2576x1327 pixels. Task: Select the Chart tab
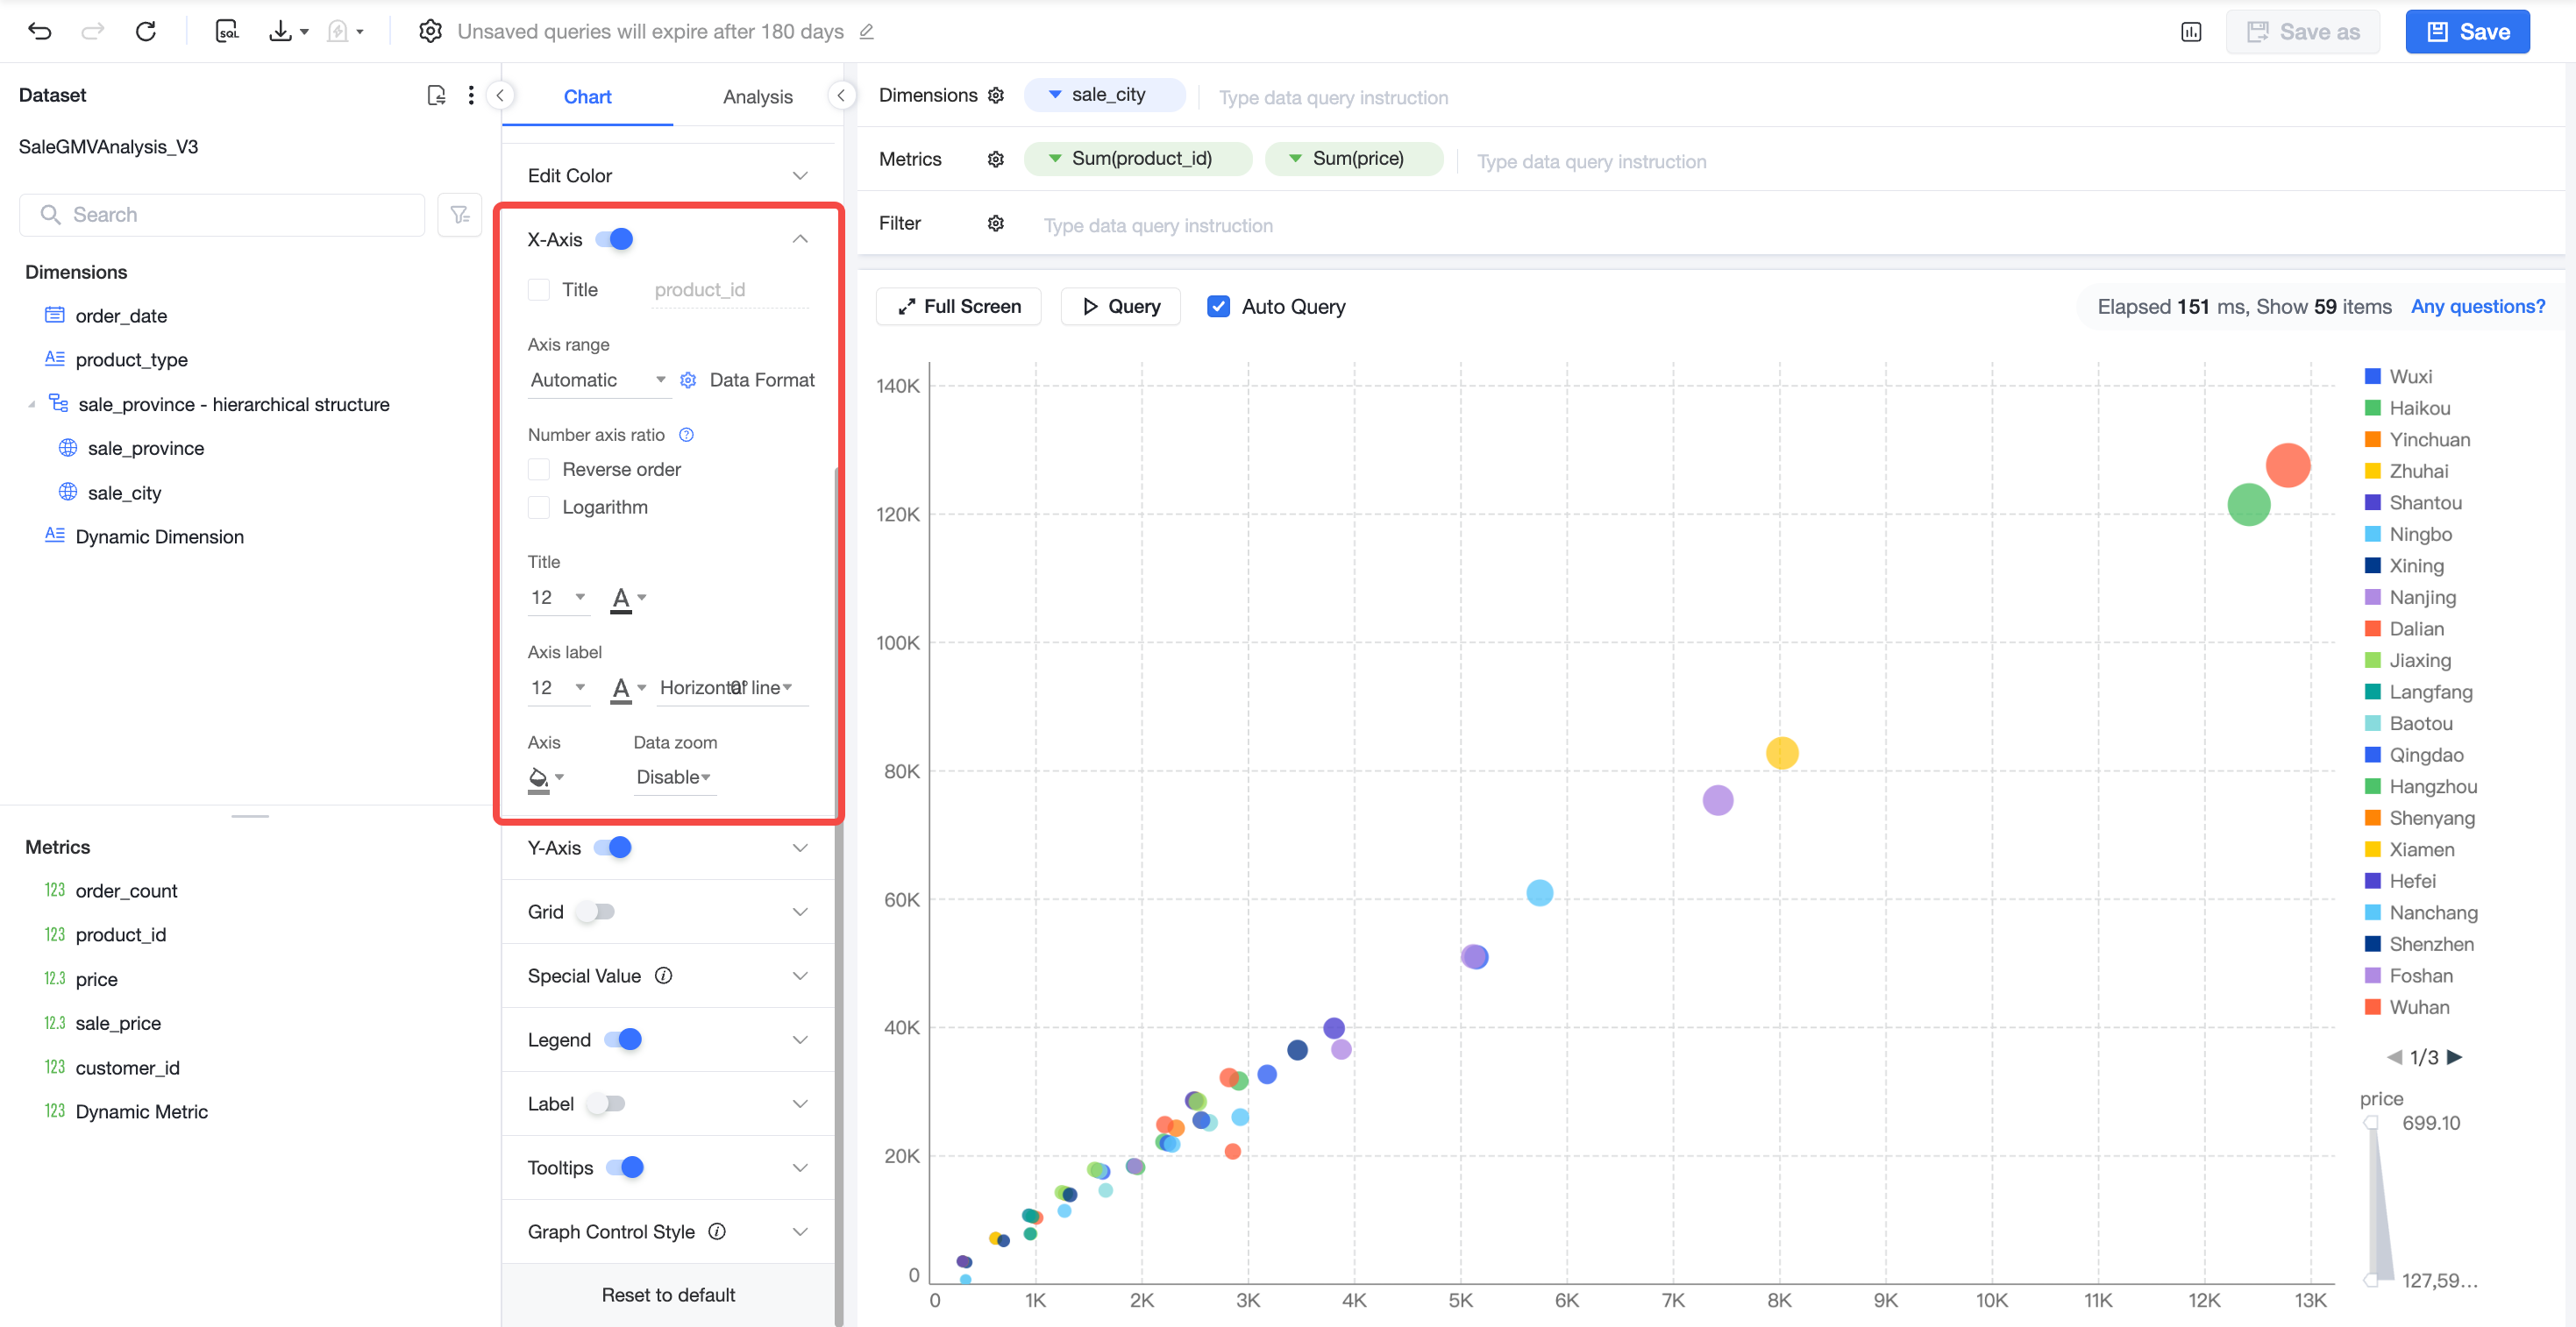point(587,96)
